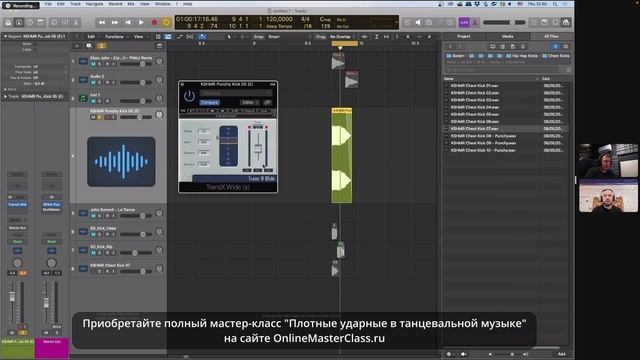The width and height of the screenshot is (640, 360).
Task: Click the Computer icon in file browser
Action: 493,47
